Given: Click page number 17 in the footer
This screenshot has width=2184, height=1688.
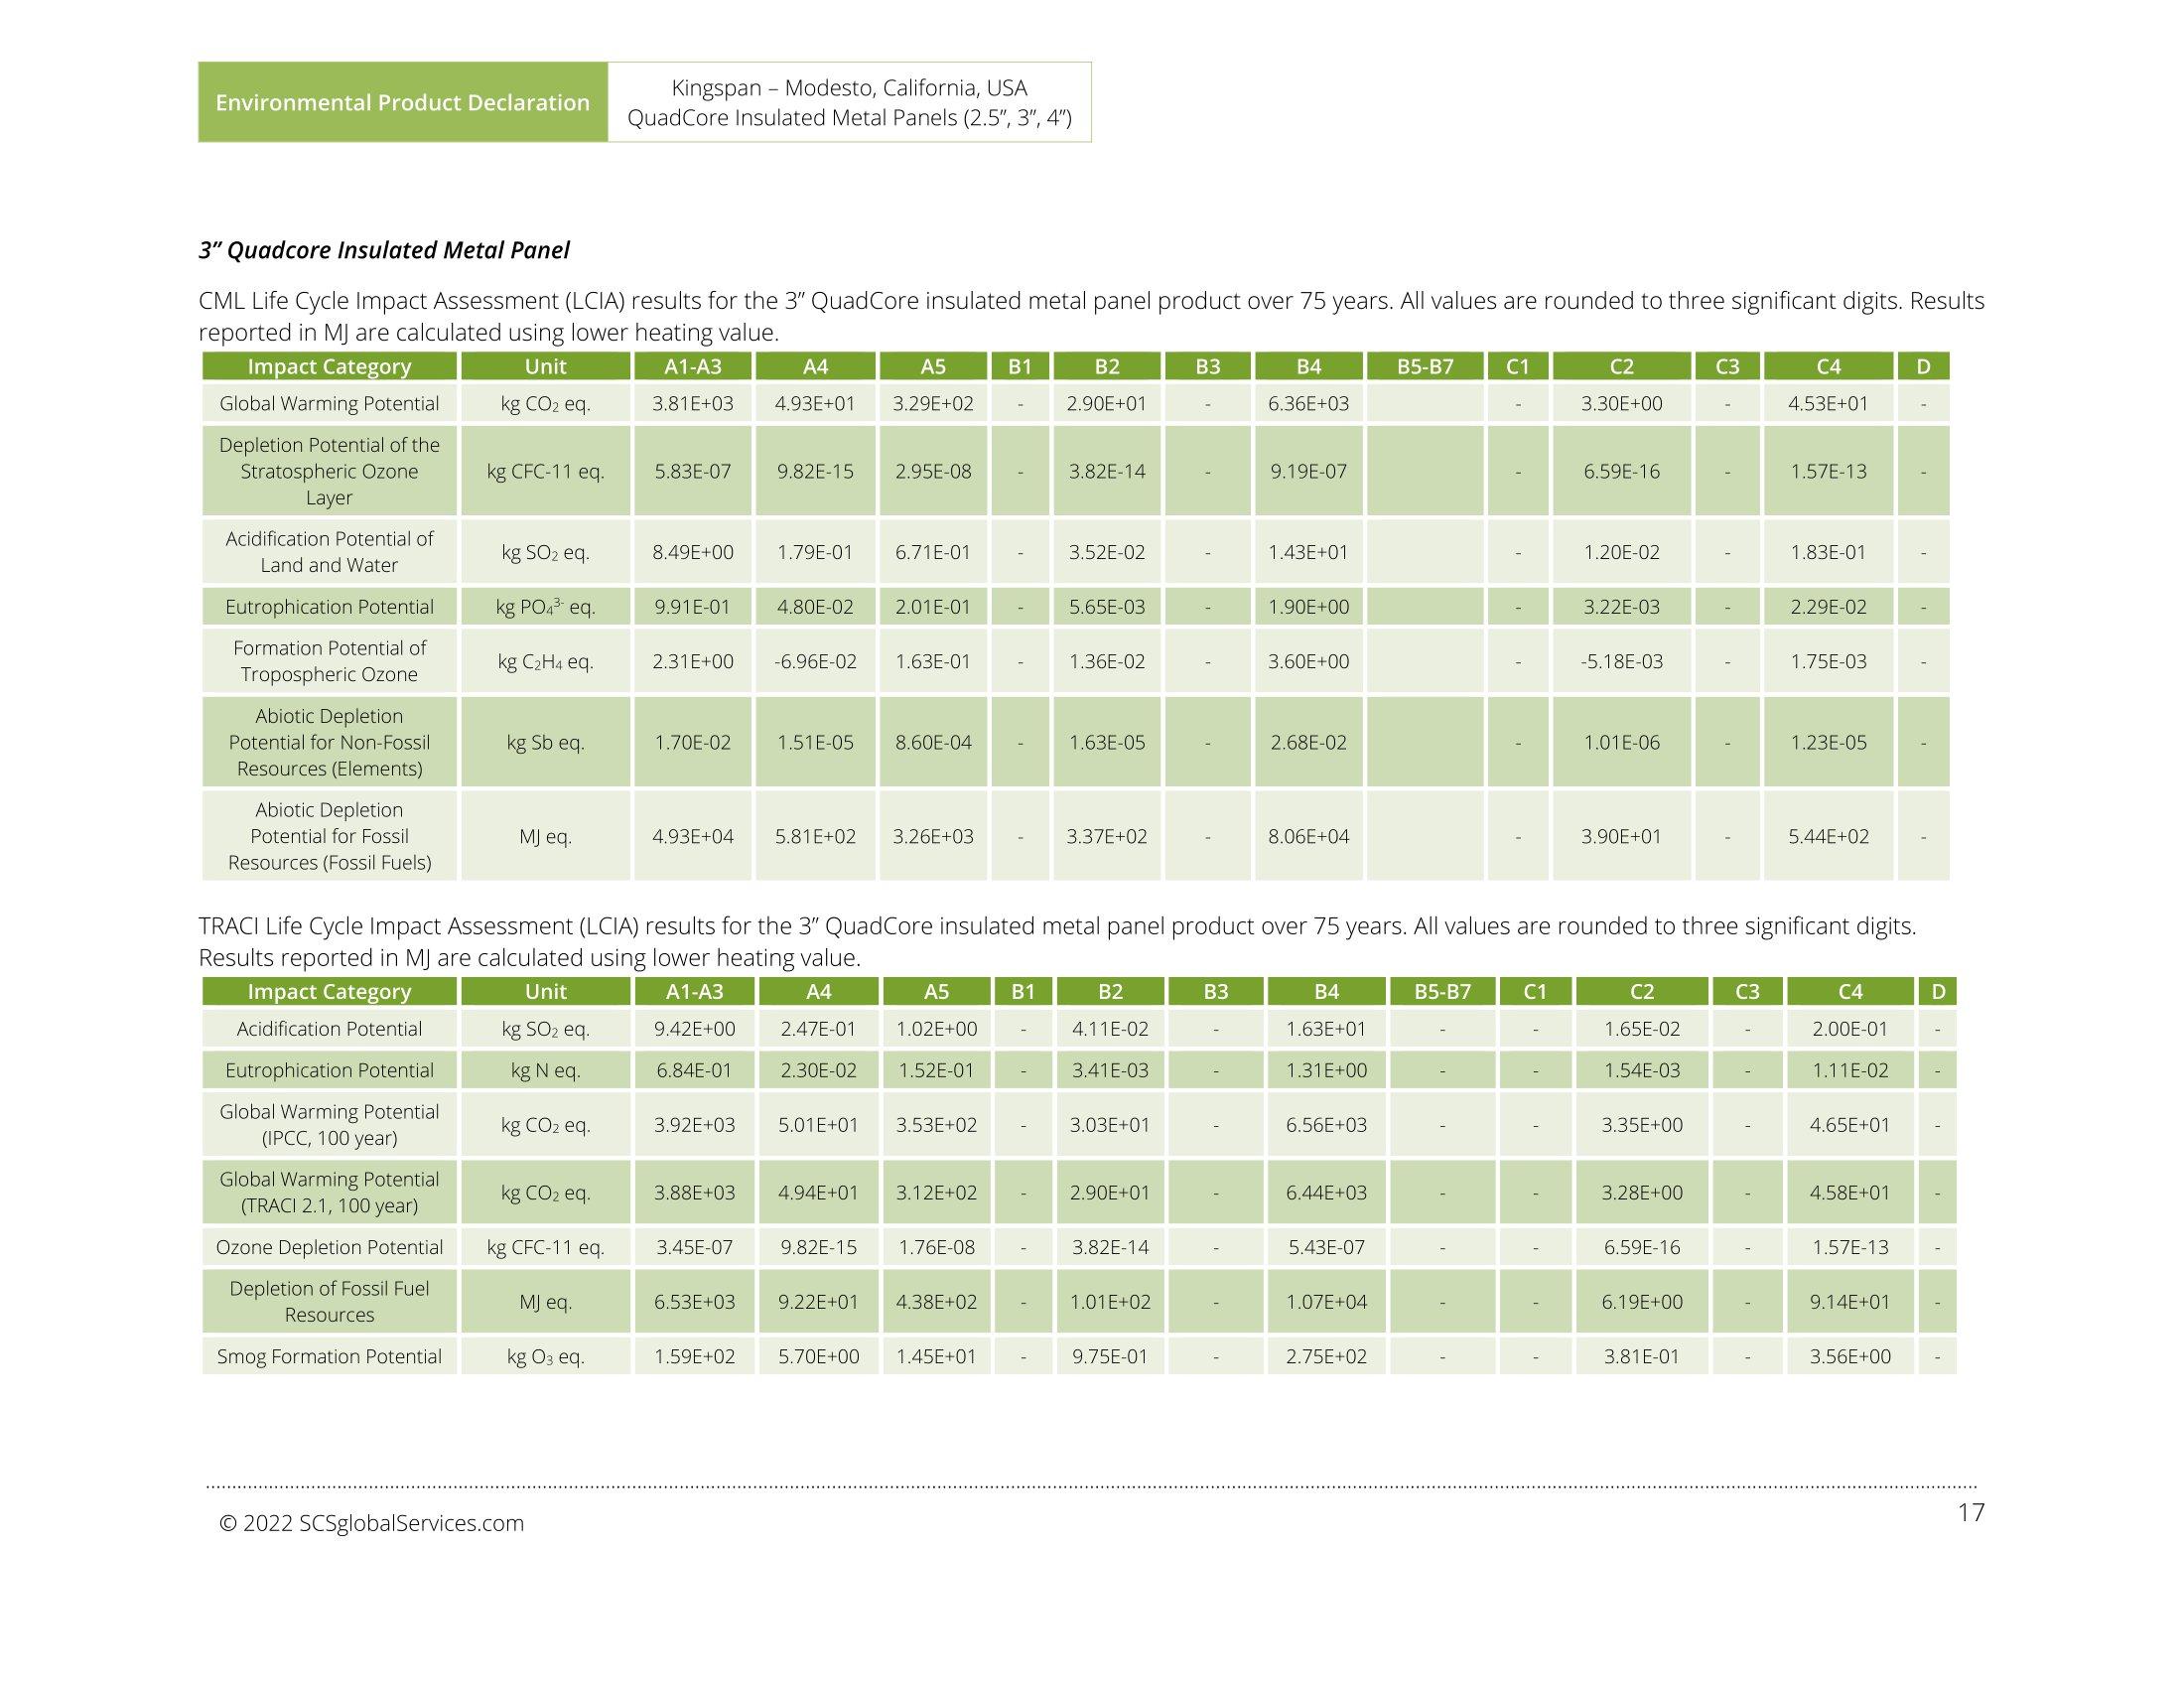Looking at the screenshot, I should click(x=1970, y=1512).
